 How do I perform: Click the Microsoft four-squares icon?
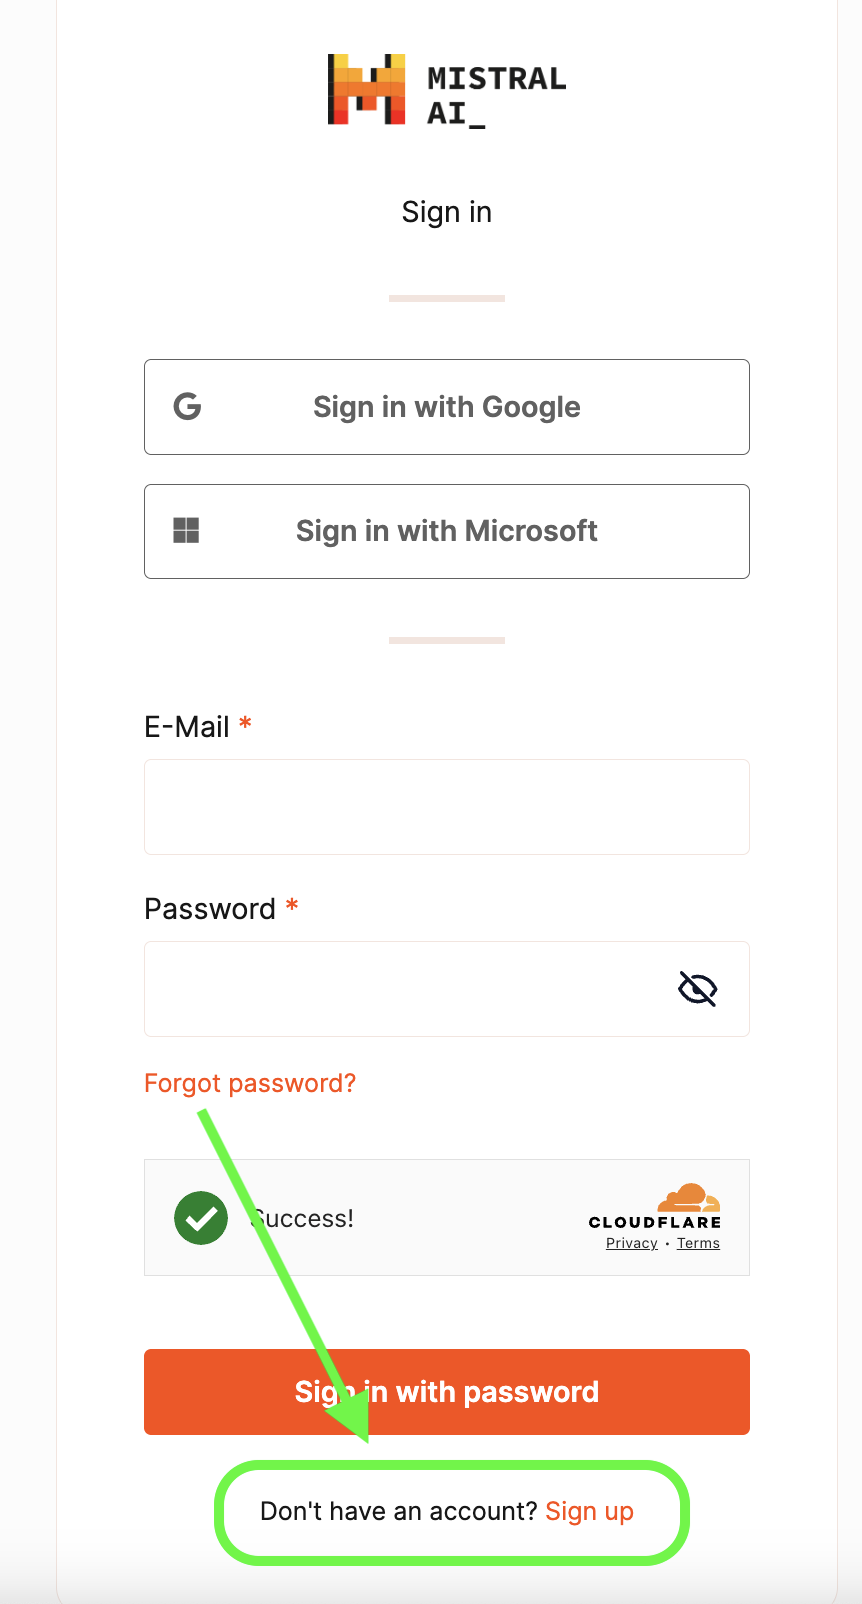point(186,530)
